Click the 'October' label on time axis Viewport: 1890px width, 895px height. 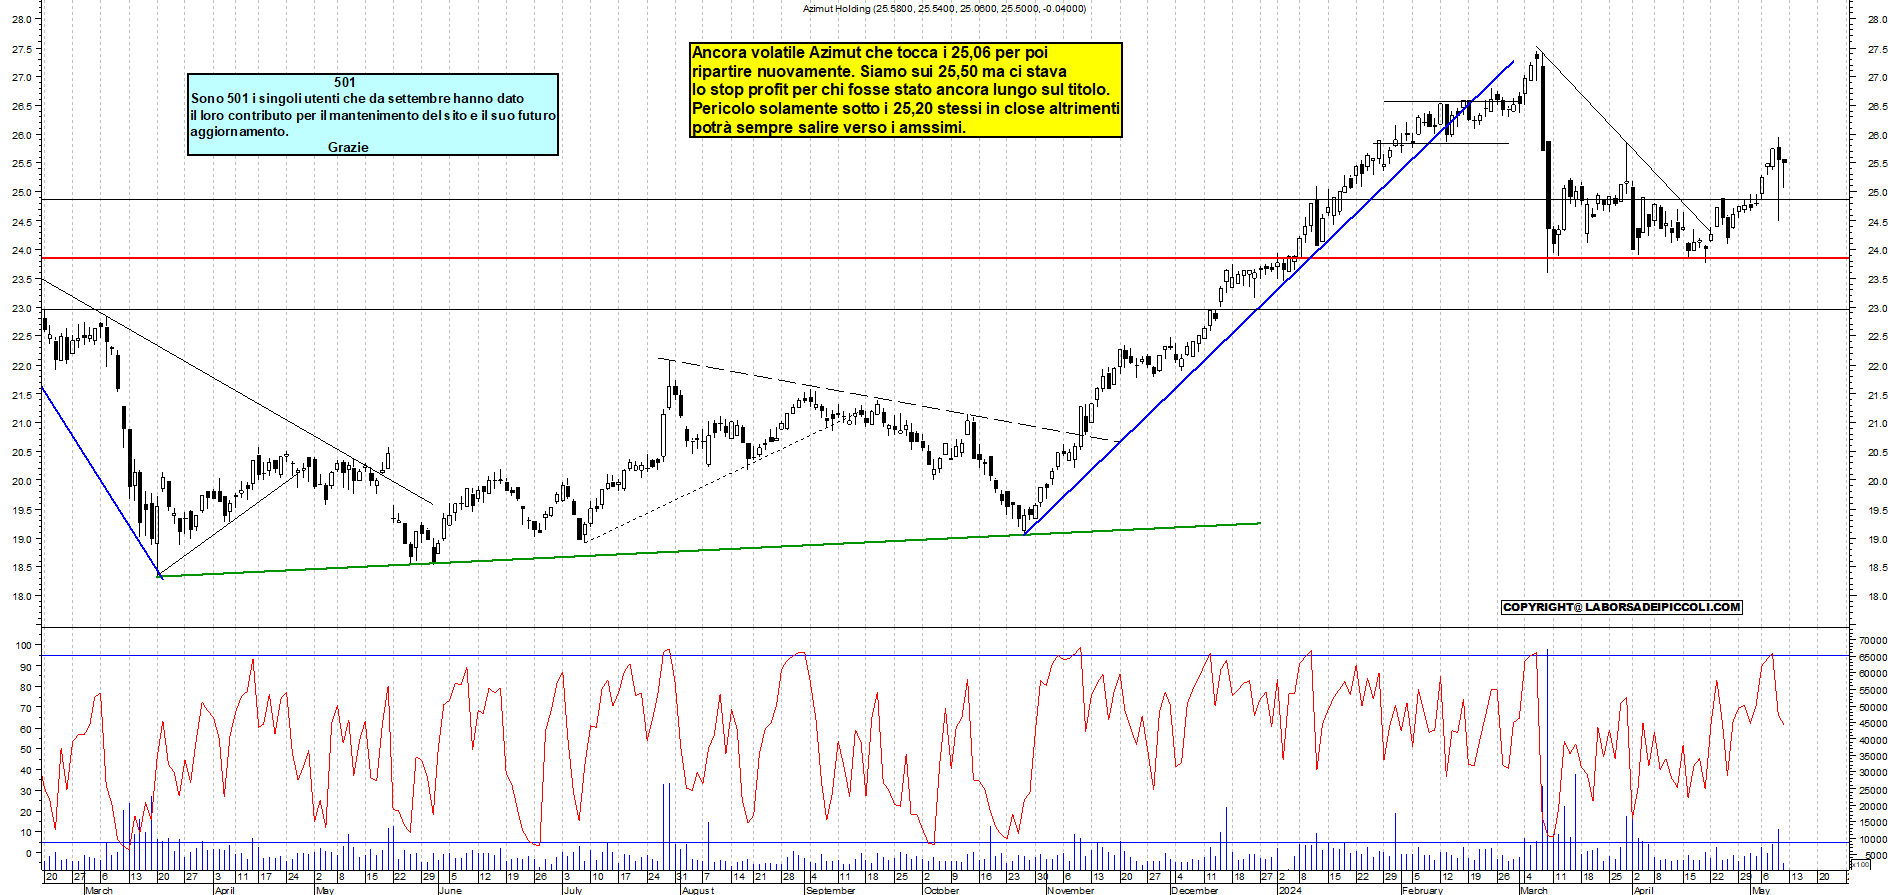click(941, 890)
